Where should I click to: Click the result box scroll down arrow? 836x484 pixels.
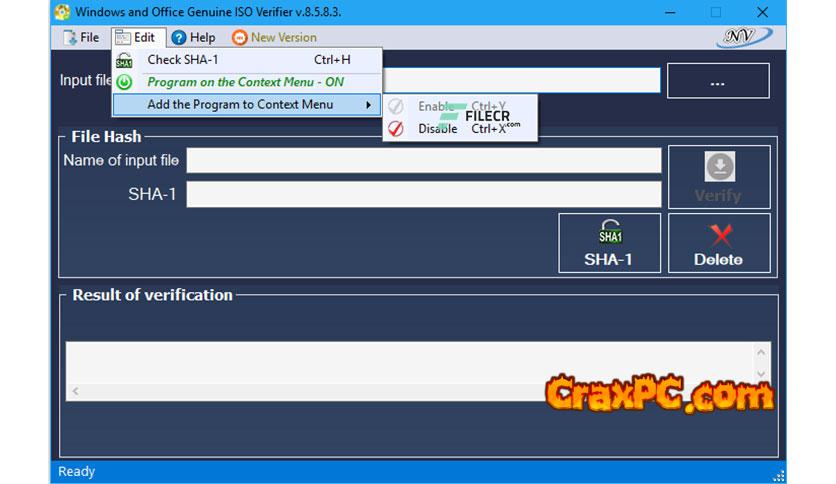pyautogui.click(x=761, y=374)
